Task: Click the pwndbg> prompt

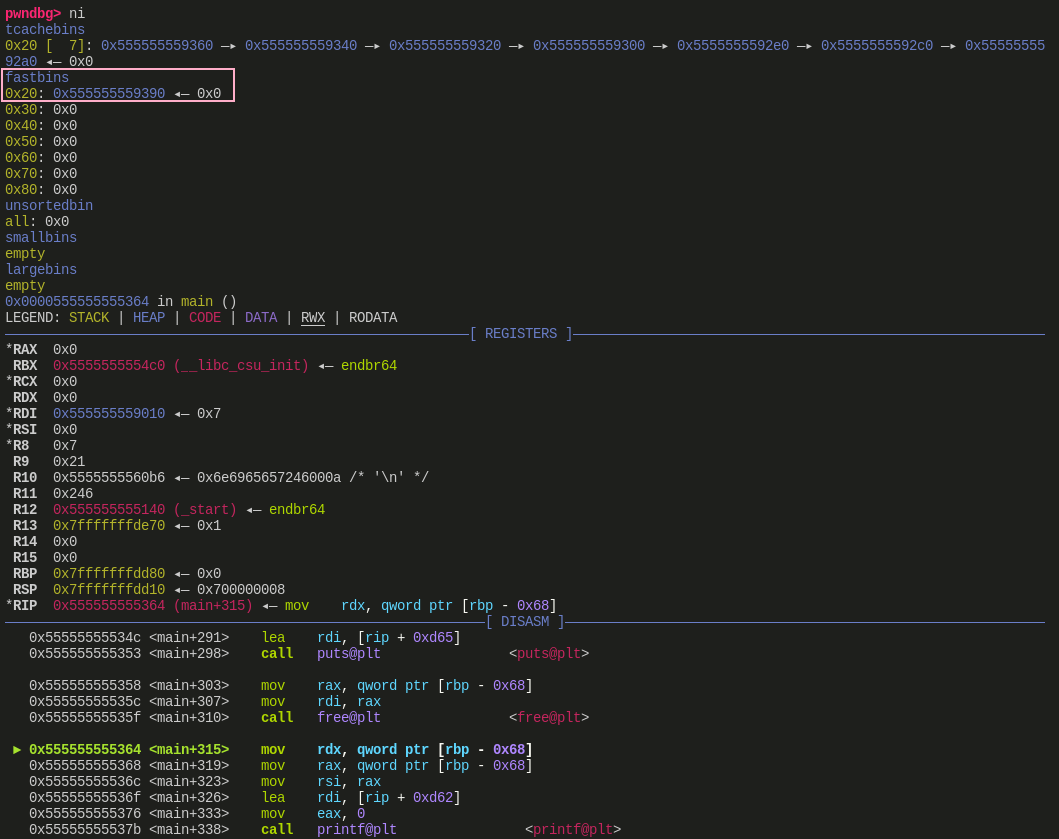Action: [32, 14]
